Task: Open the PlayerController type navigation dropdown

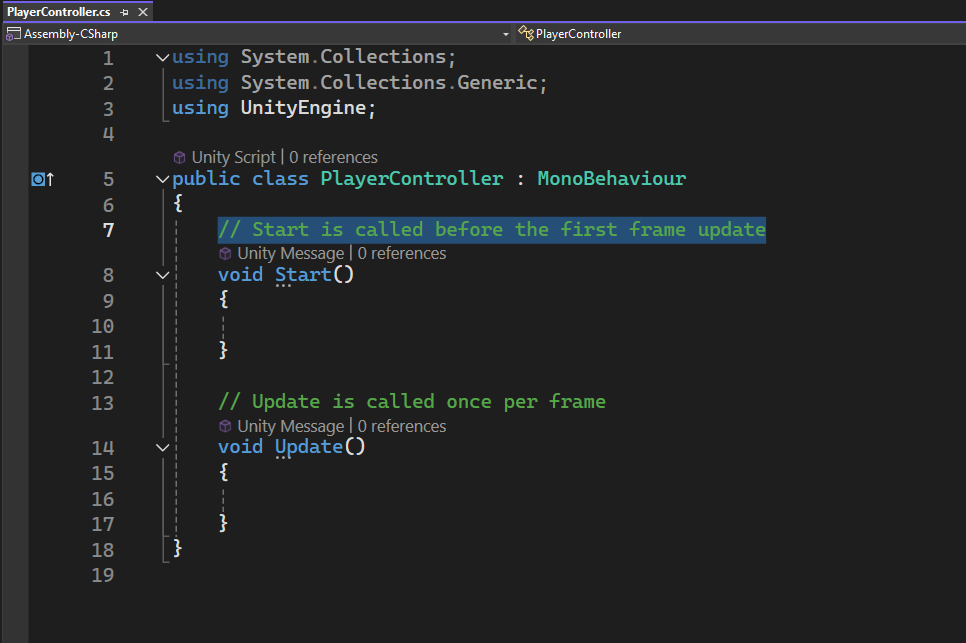Action: 740,34
